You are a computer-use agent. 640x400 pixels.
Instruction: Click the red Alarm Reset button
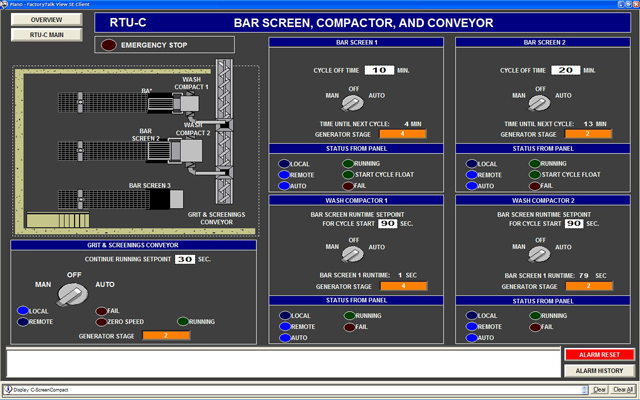coord(598,355)
